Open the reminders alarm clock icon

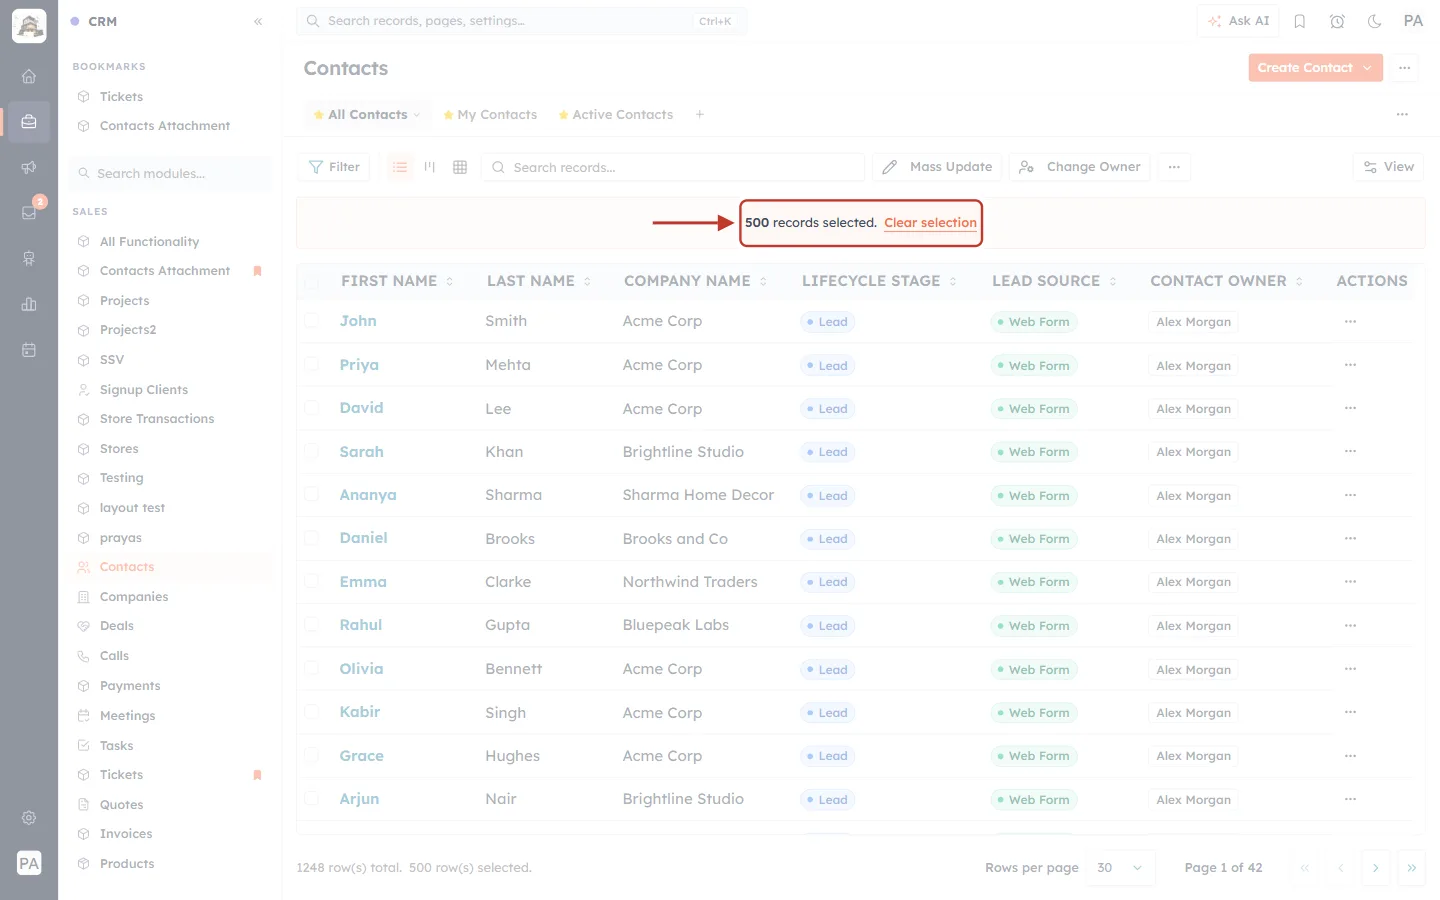(x=1337, y=21)
